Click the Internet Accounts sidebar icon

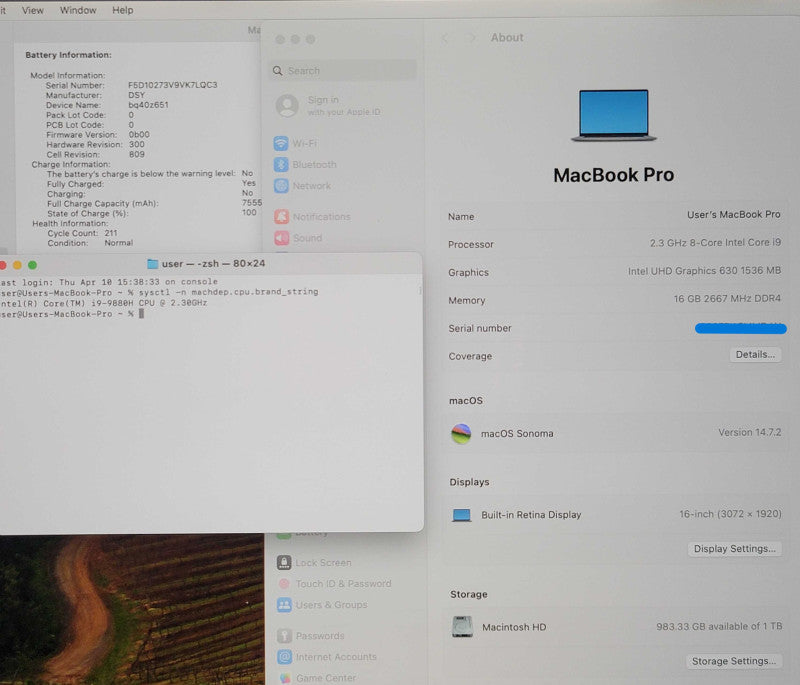tap(284, 657)
